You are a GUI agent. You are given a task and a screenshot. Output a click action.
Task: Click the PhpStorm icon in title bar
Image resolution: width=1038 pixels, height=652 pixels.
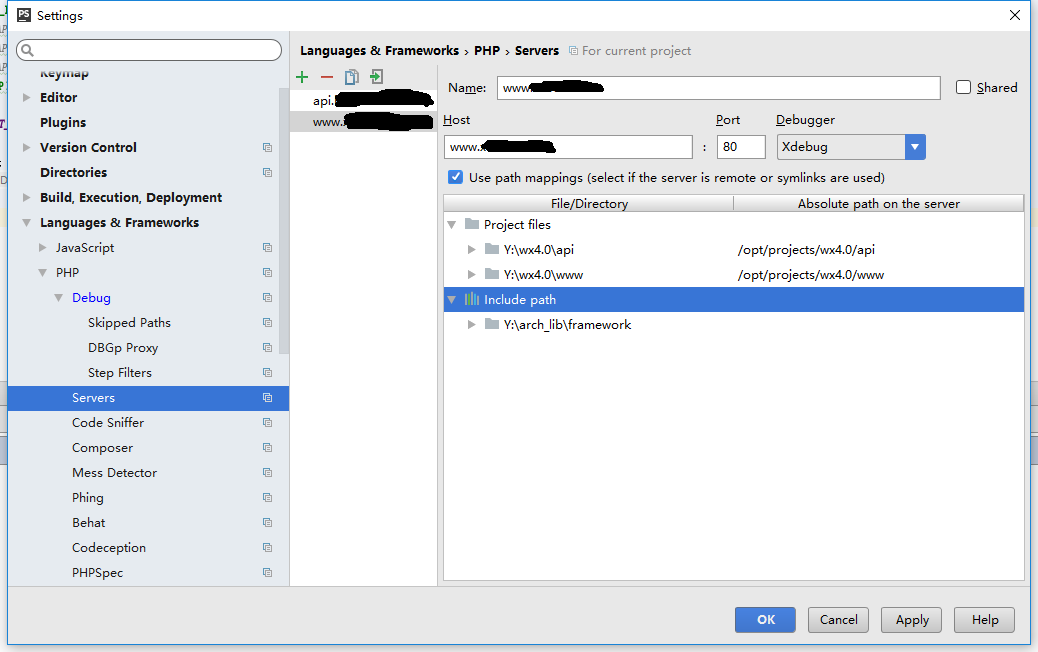coord(24,15)
